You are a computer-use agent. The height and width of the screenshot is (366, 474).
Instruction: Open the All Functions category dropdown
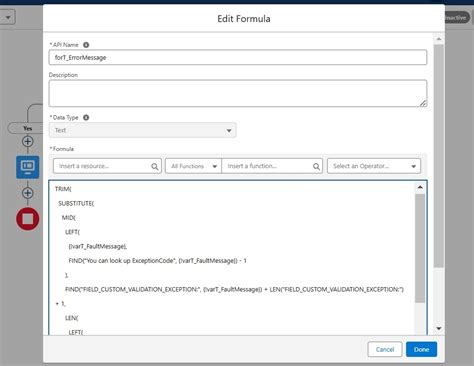(x=193, y=166)
